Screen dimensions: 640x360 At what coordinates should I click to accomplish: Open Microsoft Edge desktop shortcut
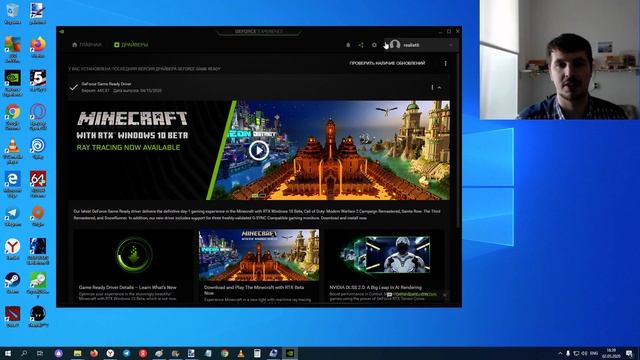tap(12, 184)
